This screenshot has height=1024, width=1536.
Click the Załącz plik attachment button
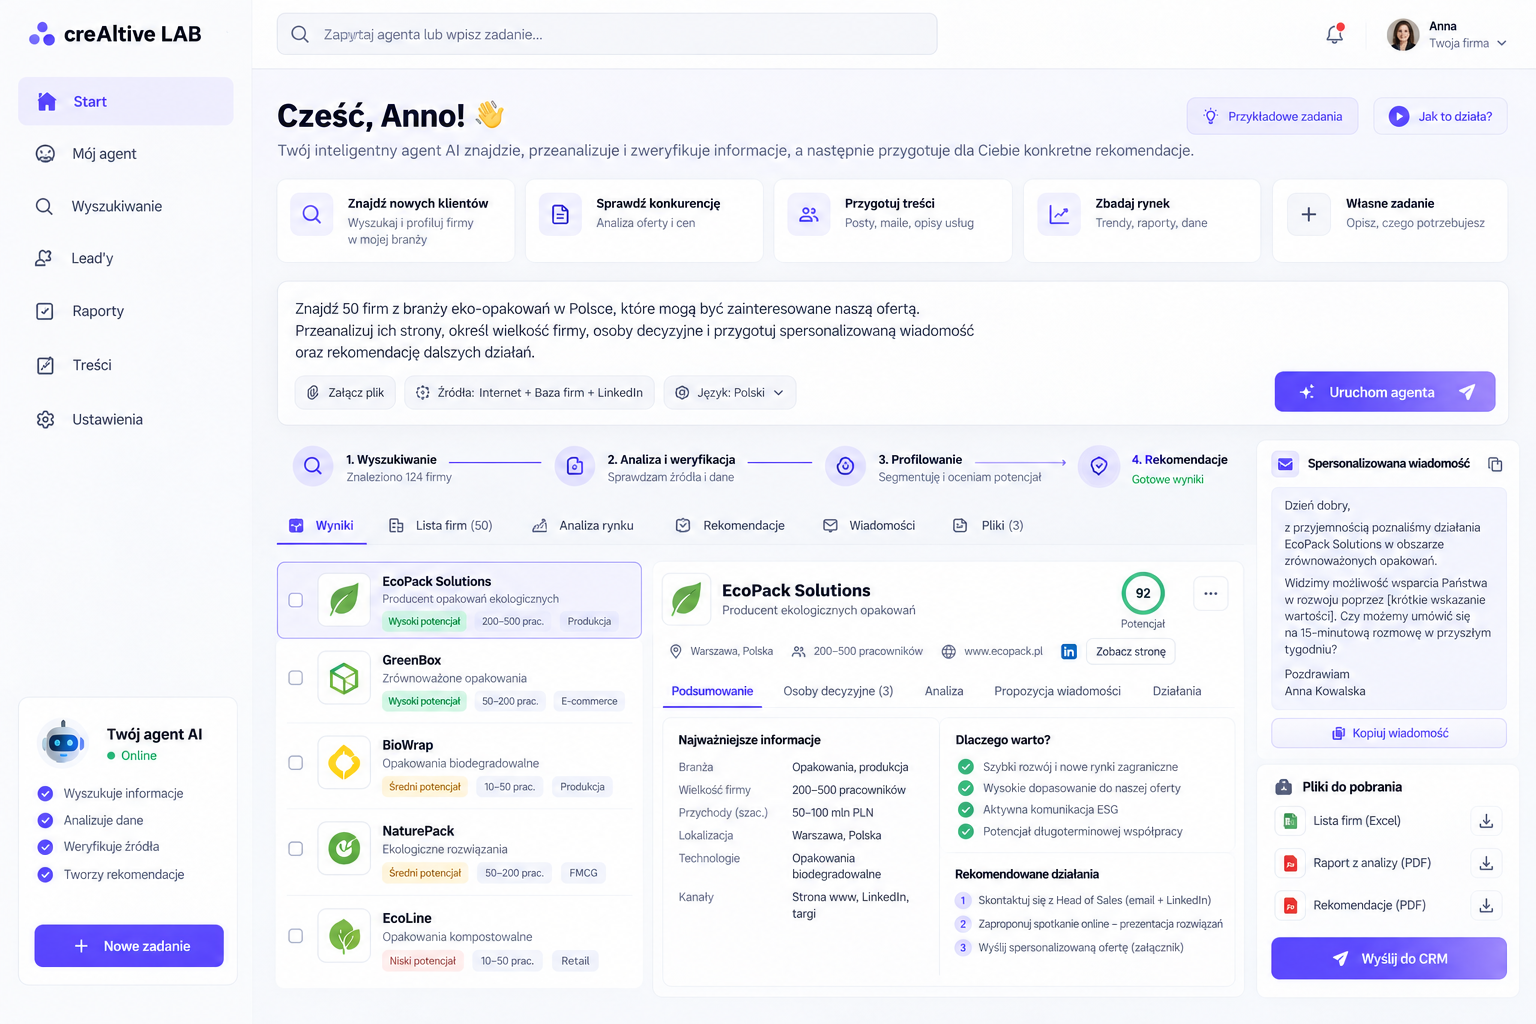click(346, 393)
